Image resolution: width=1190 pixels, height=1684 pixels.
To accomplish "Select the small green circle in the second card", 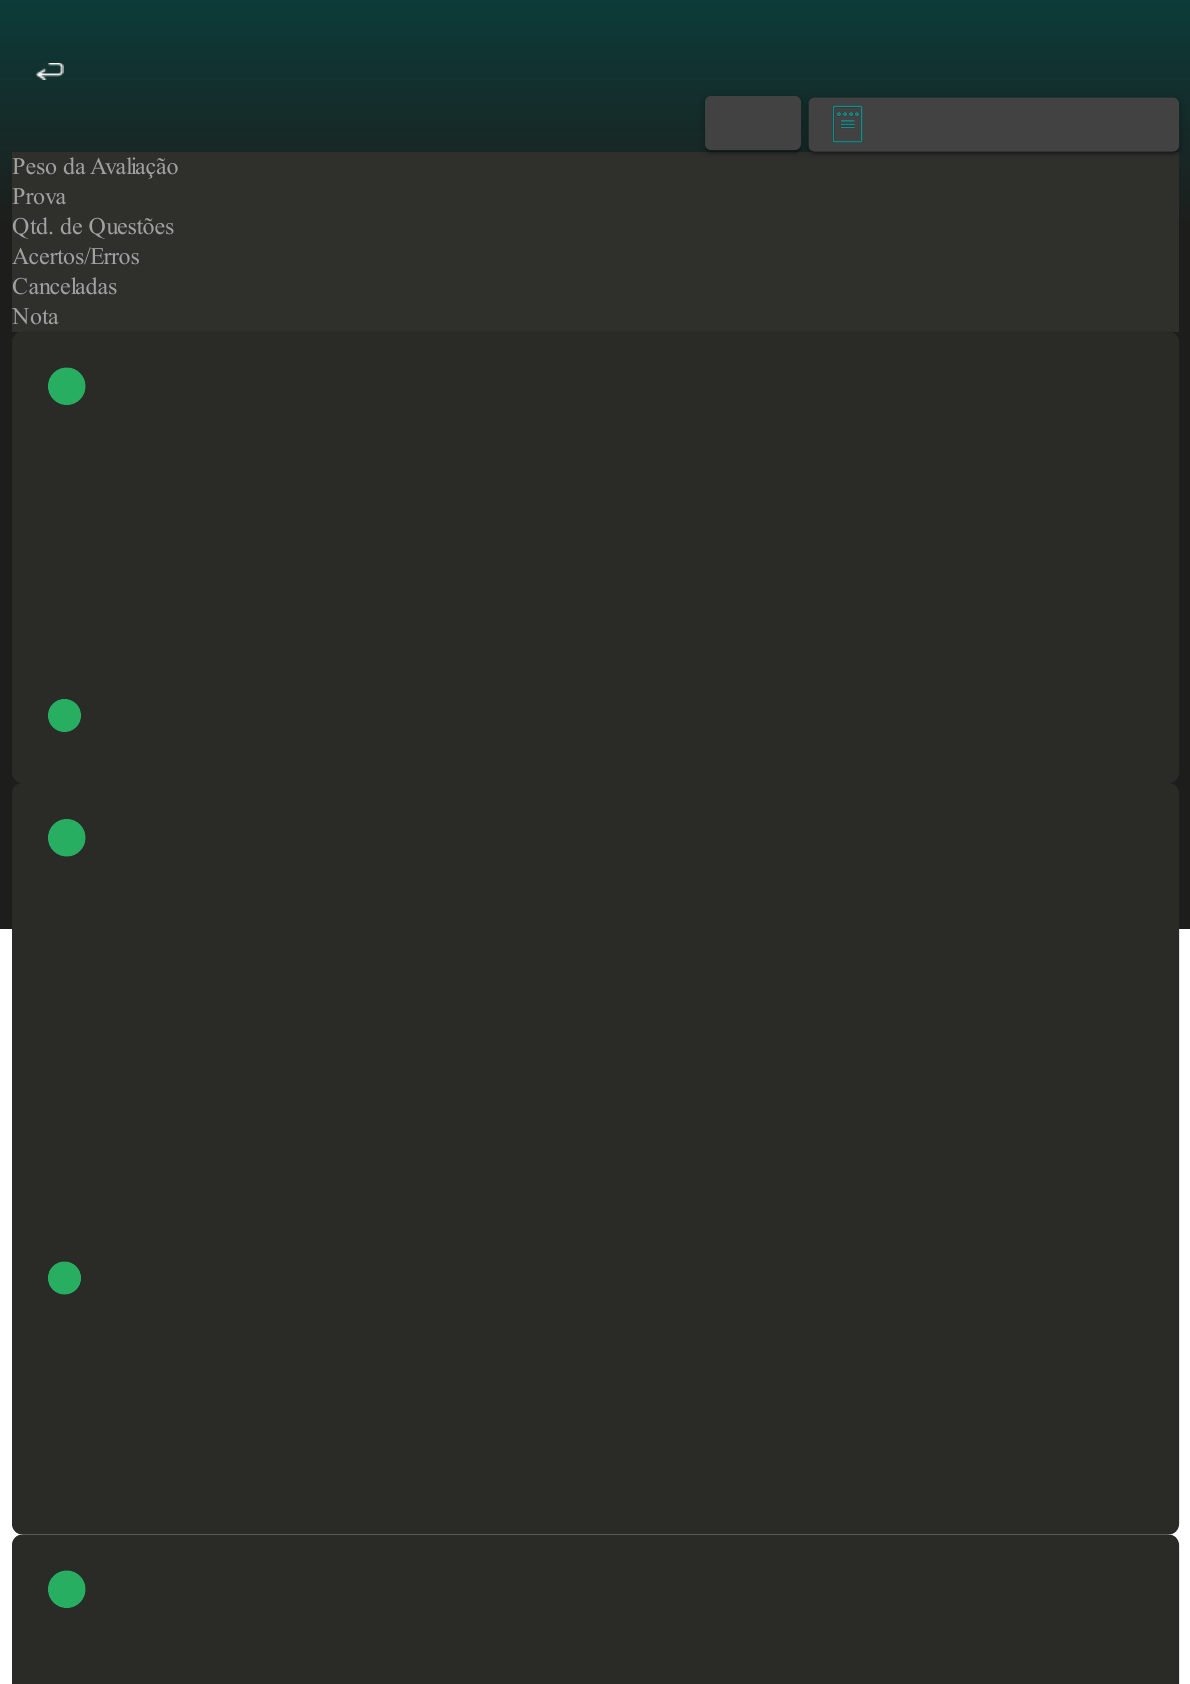I will point(65,1278).
